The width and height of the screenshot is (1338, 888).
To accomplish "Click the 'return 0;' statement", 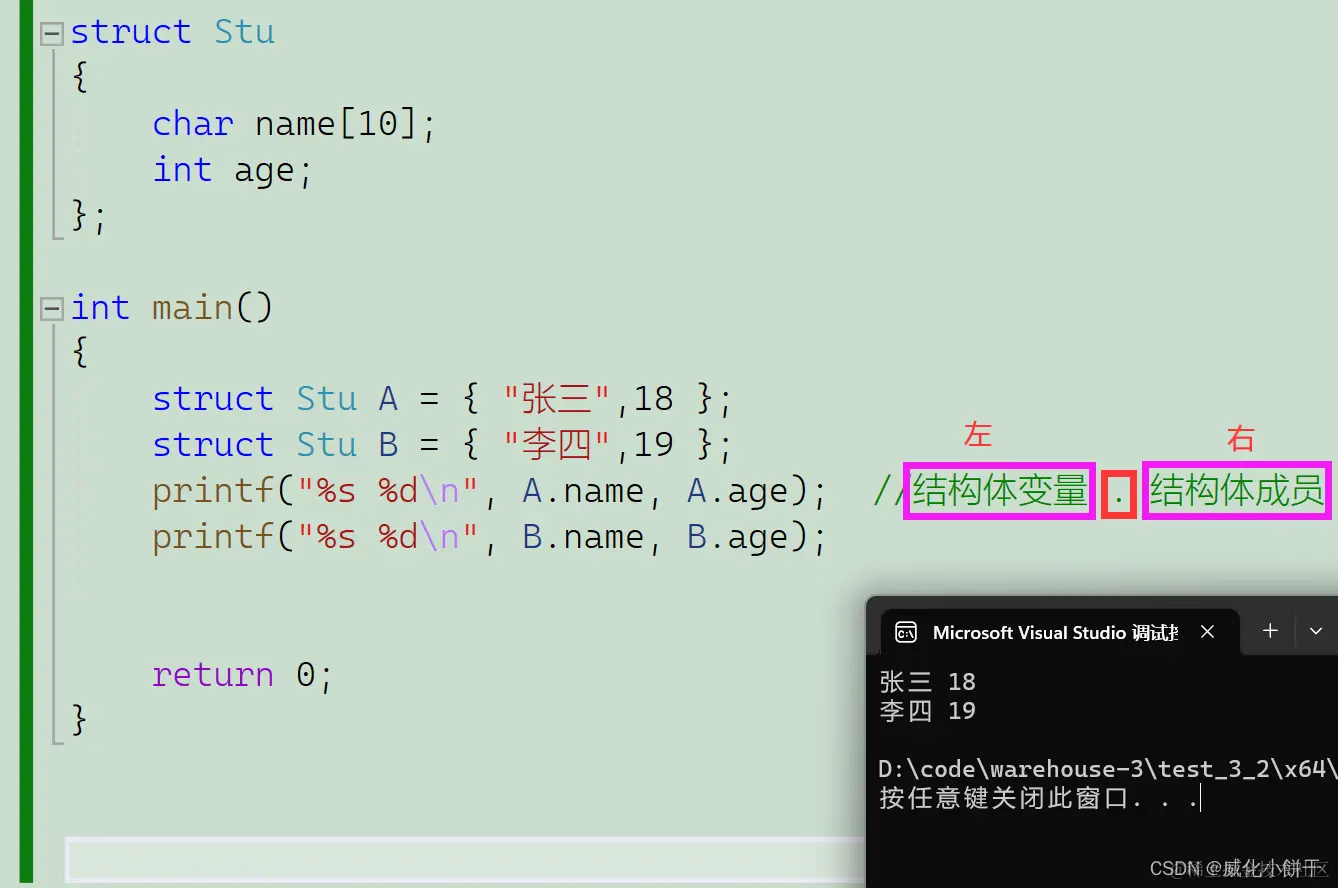I will [x=242, y=675].
